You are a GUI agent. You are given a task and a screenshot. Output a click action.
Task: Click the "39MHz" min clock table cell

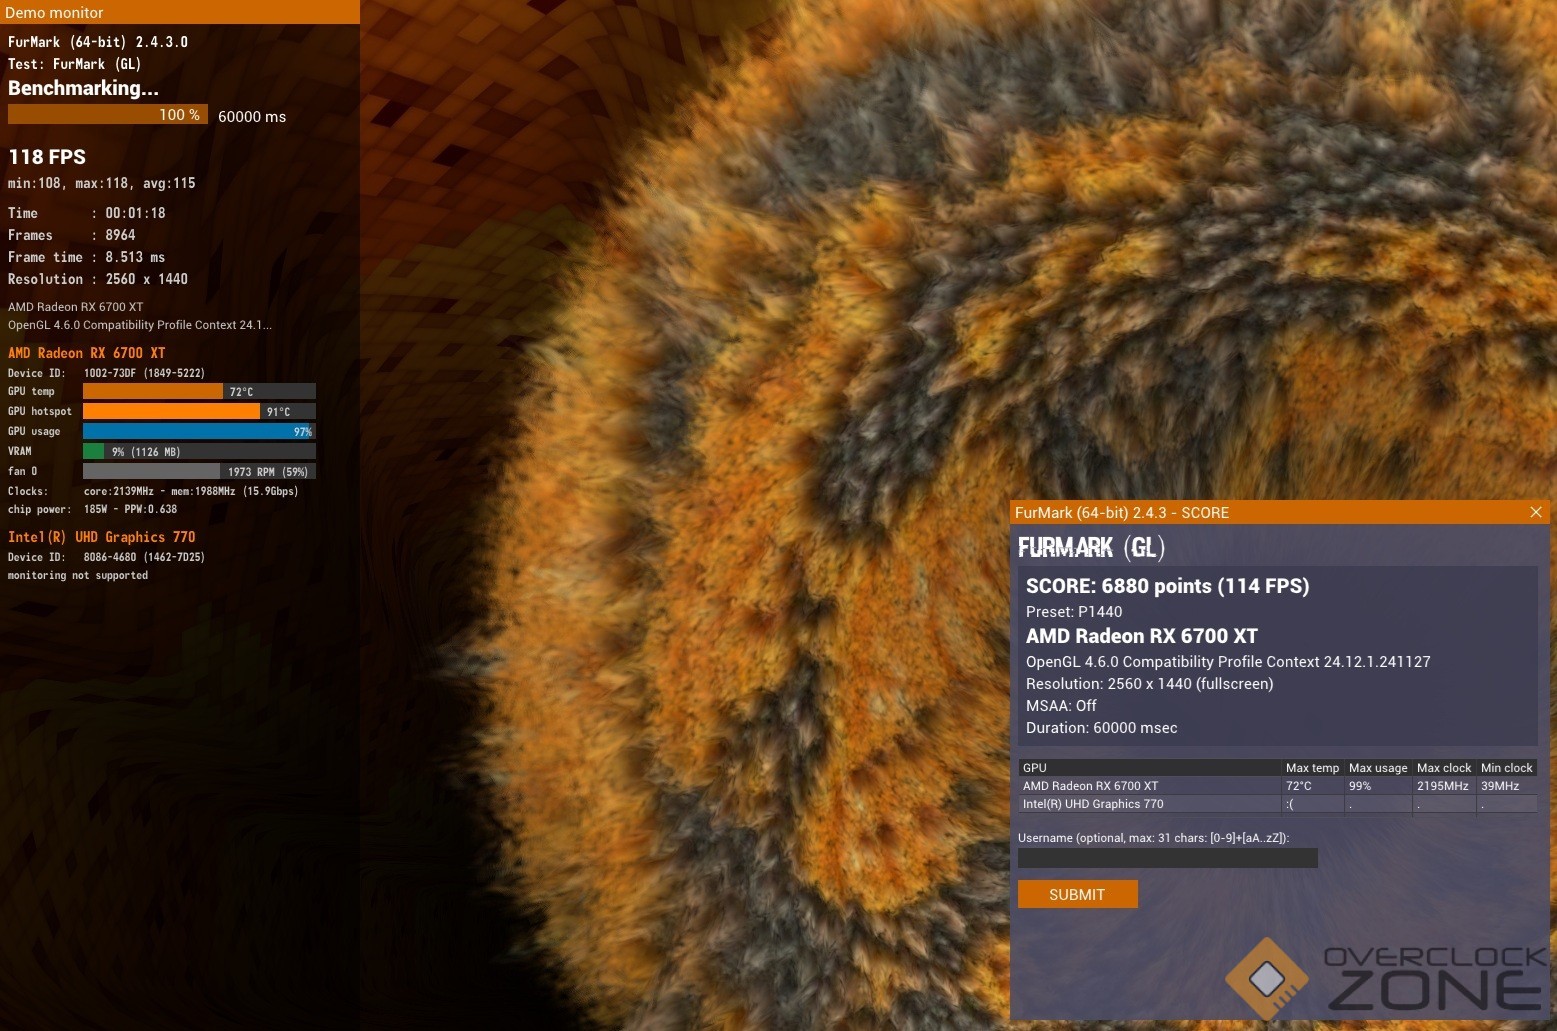coord(1500,786)
